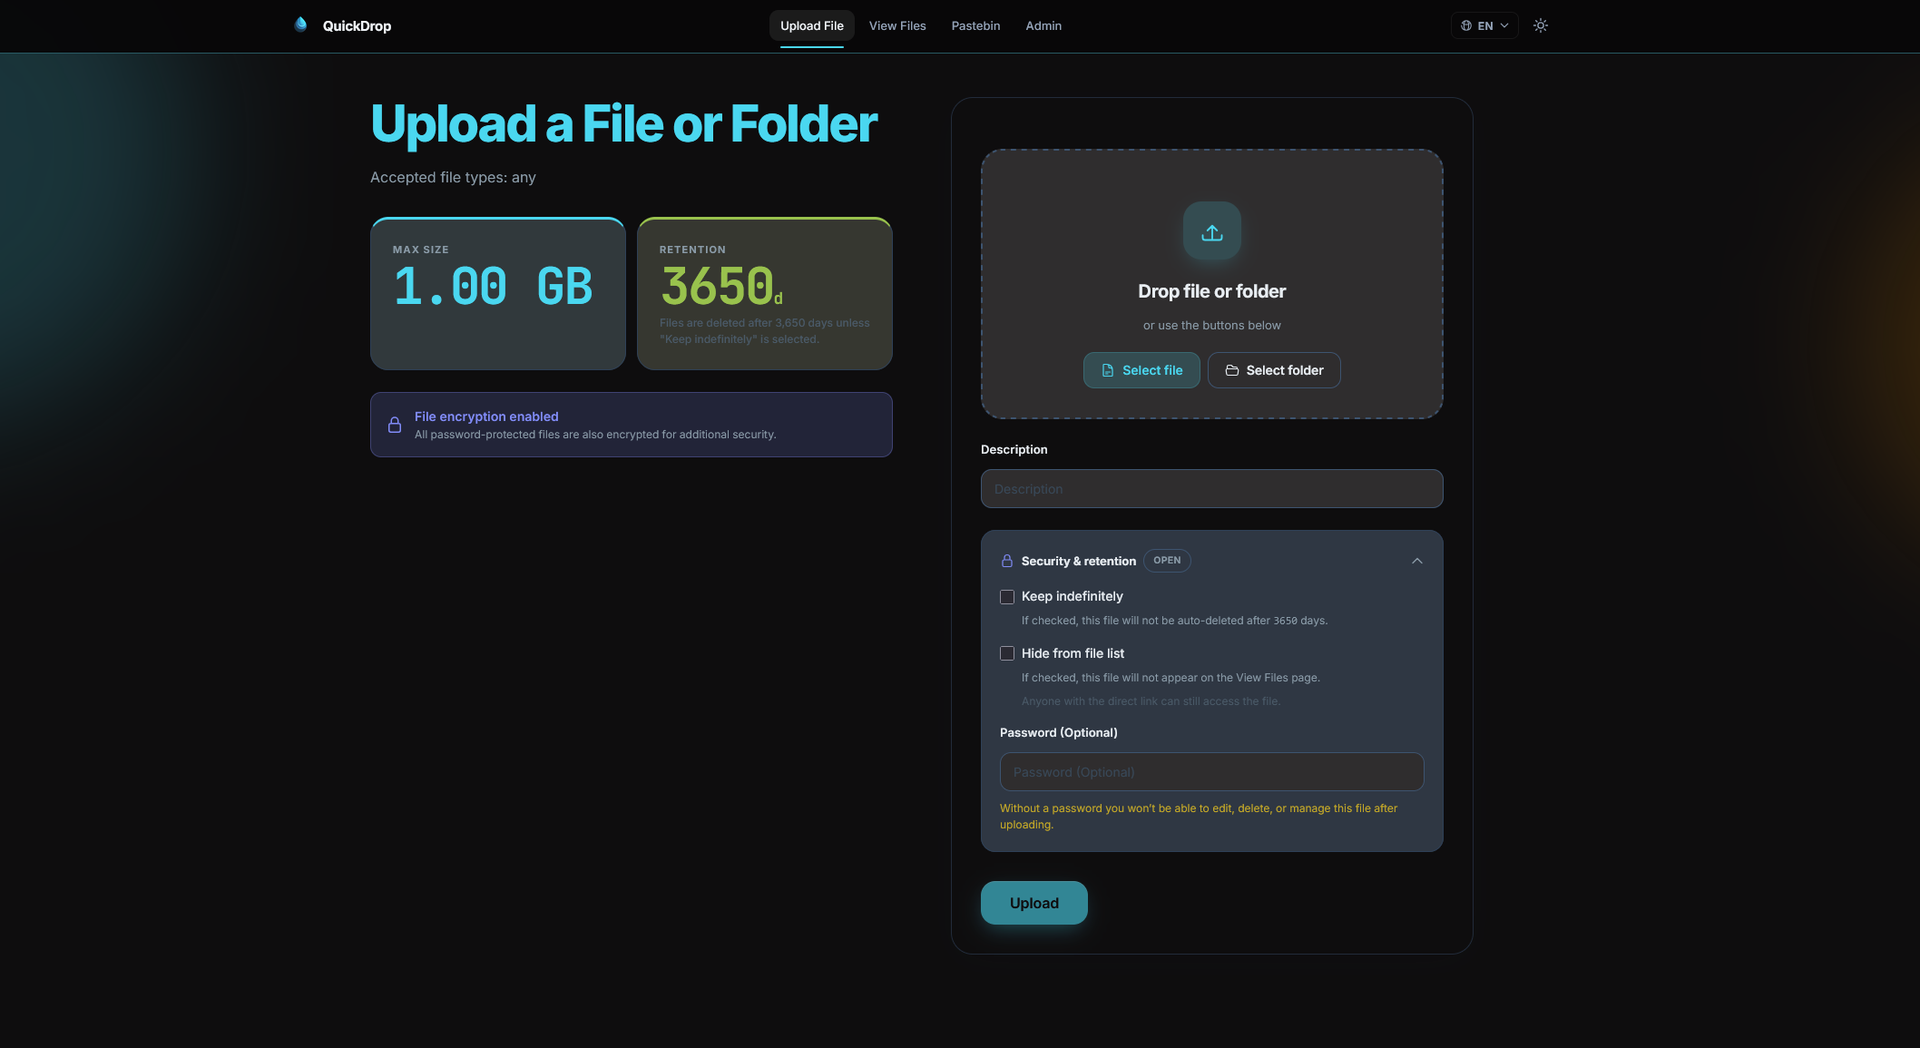Image resolution: width=1920 pixels, height=1048 pixels.
Task: Click the 'Files are deleted after 3,650 days' note
Action: tap(765, 331)
